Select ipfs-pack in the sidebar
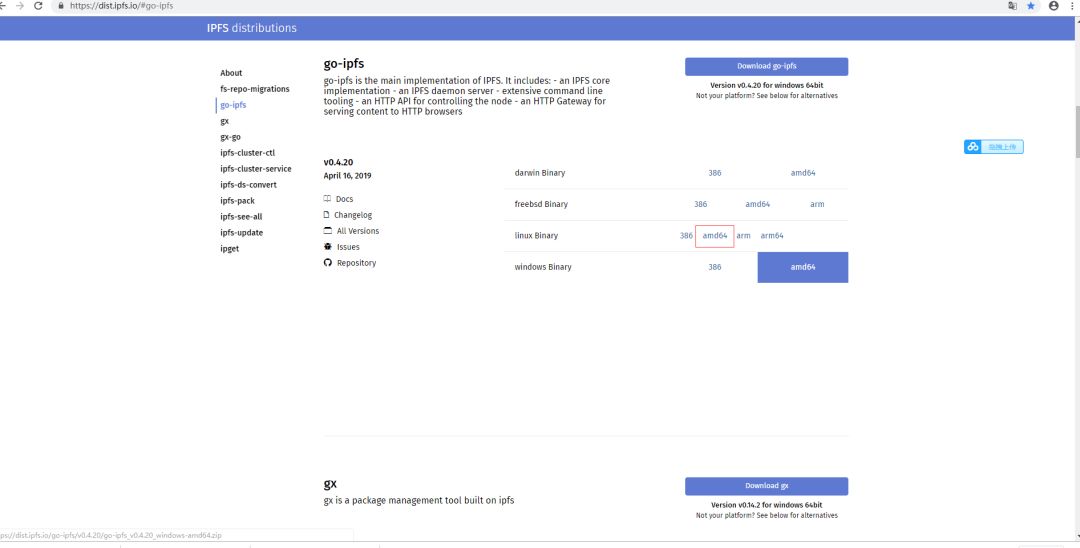1080x548 pixels. [238, 201]
